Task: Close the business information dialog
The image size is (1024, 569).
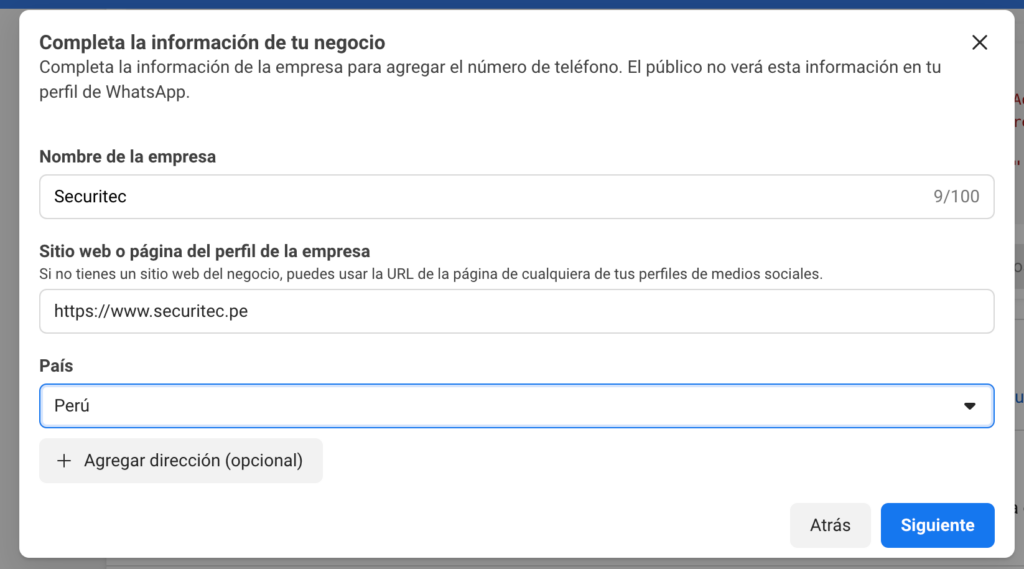Action: pyautogui.click(x=979, y=42)
